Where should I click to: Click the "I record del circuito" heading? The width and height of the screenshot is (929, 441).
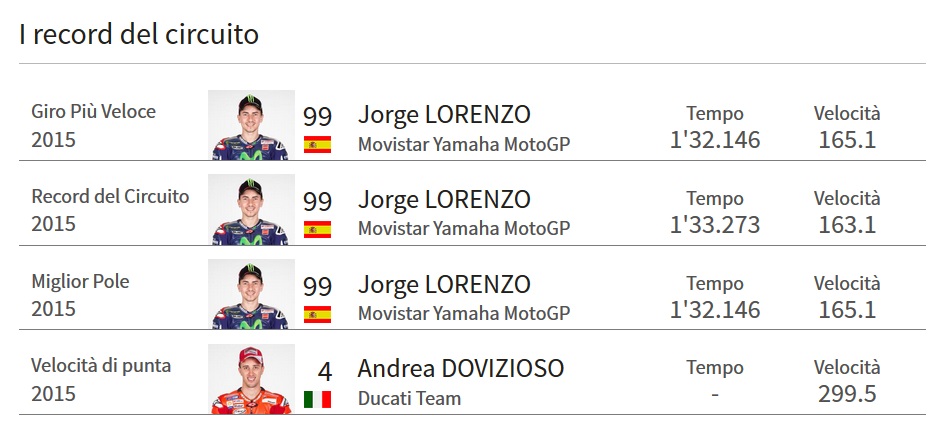click(139, 34)
